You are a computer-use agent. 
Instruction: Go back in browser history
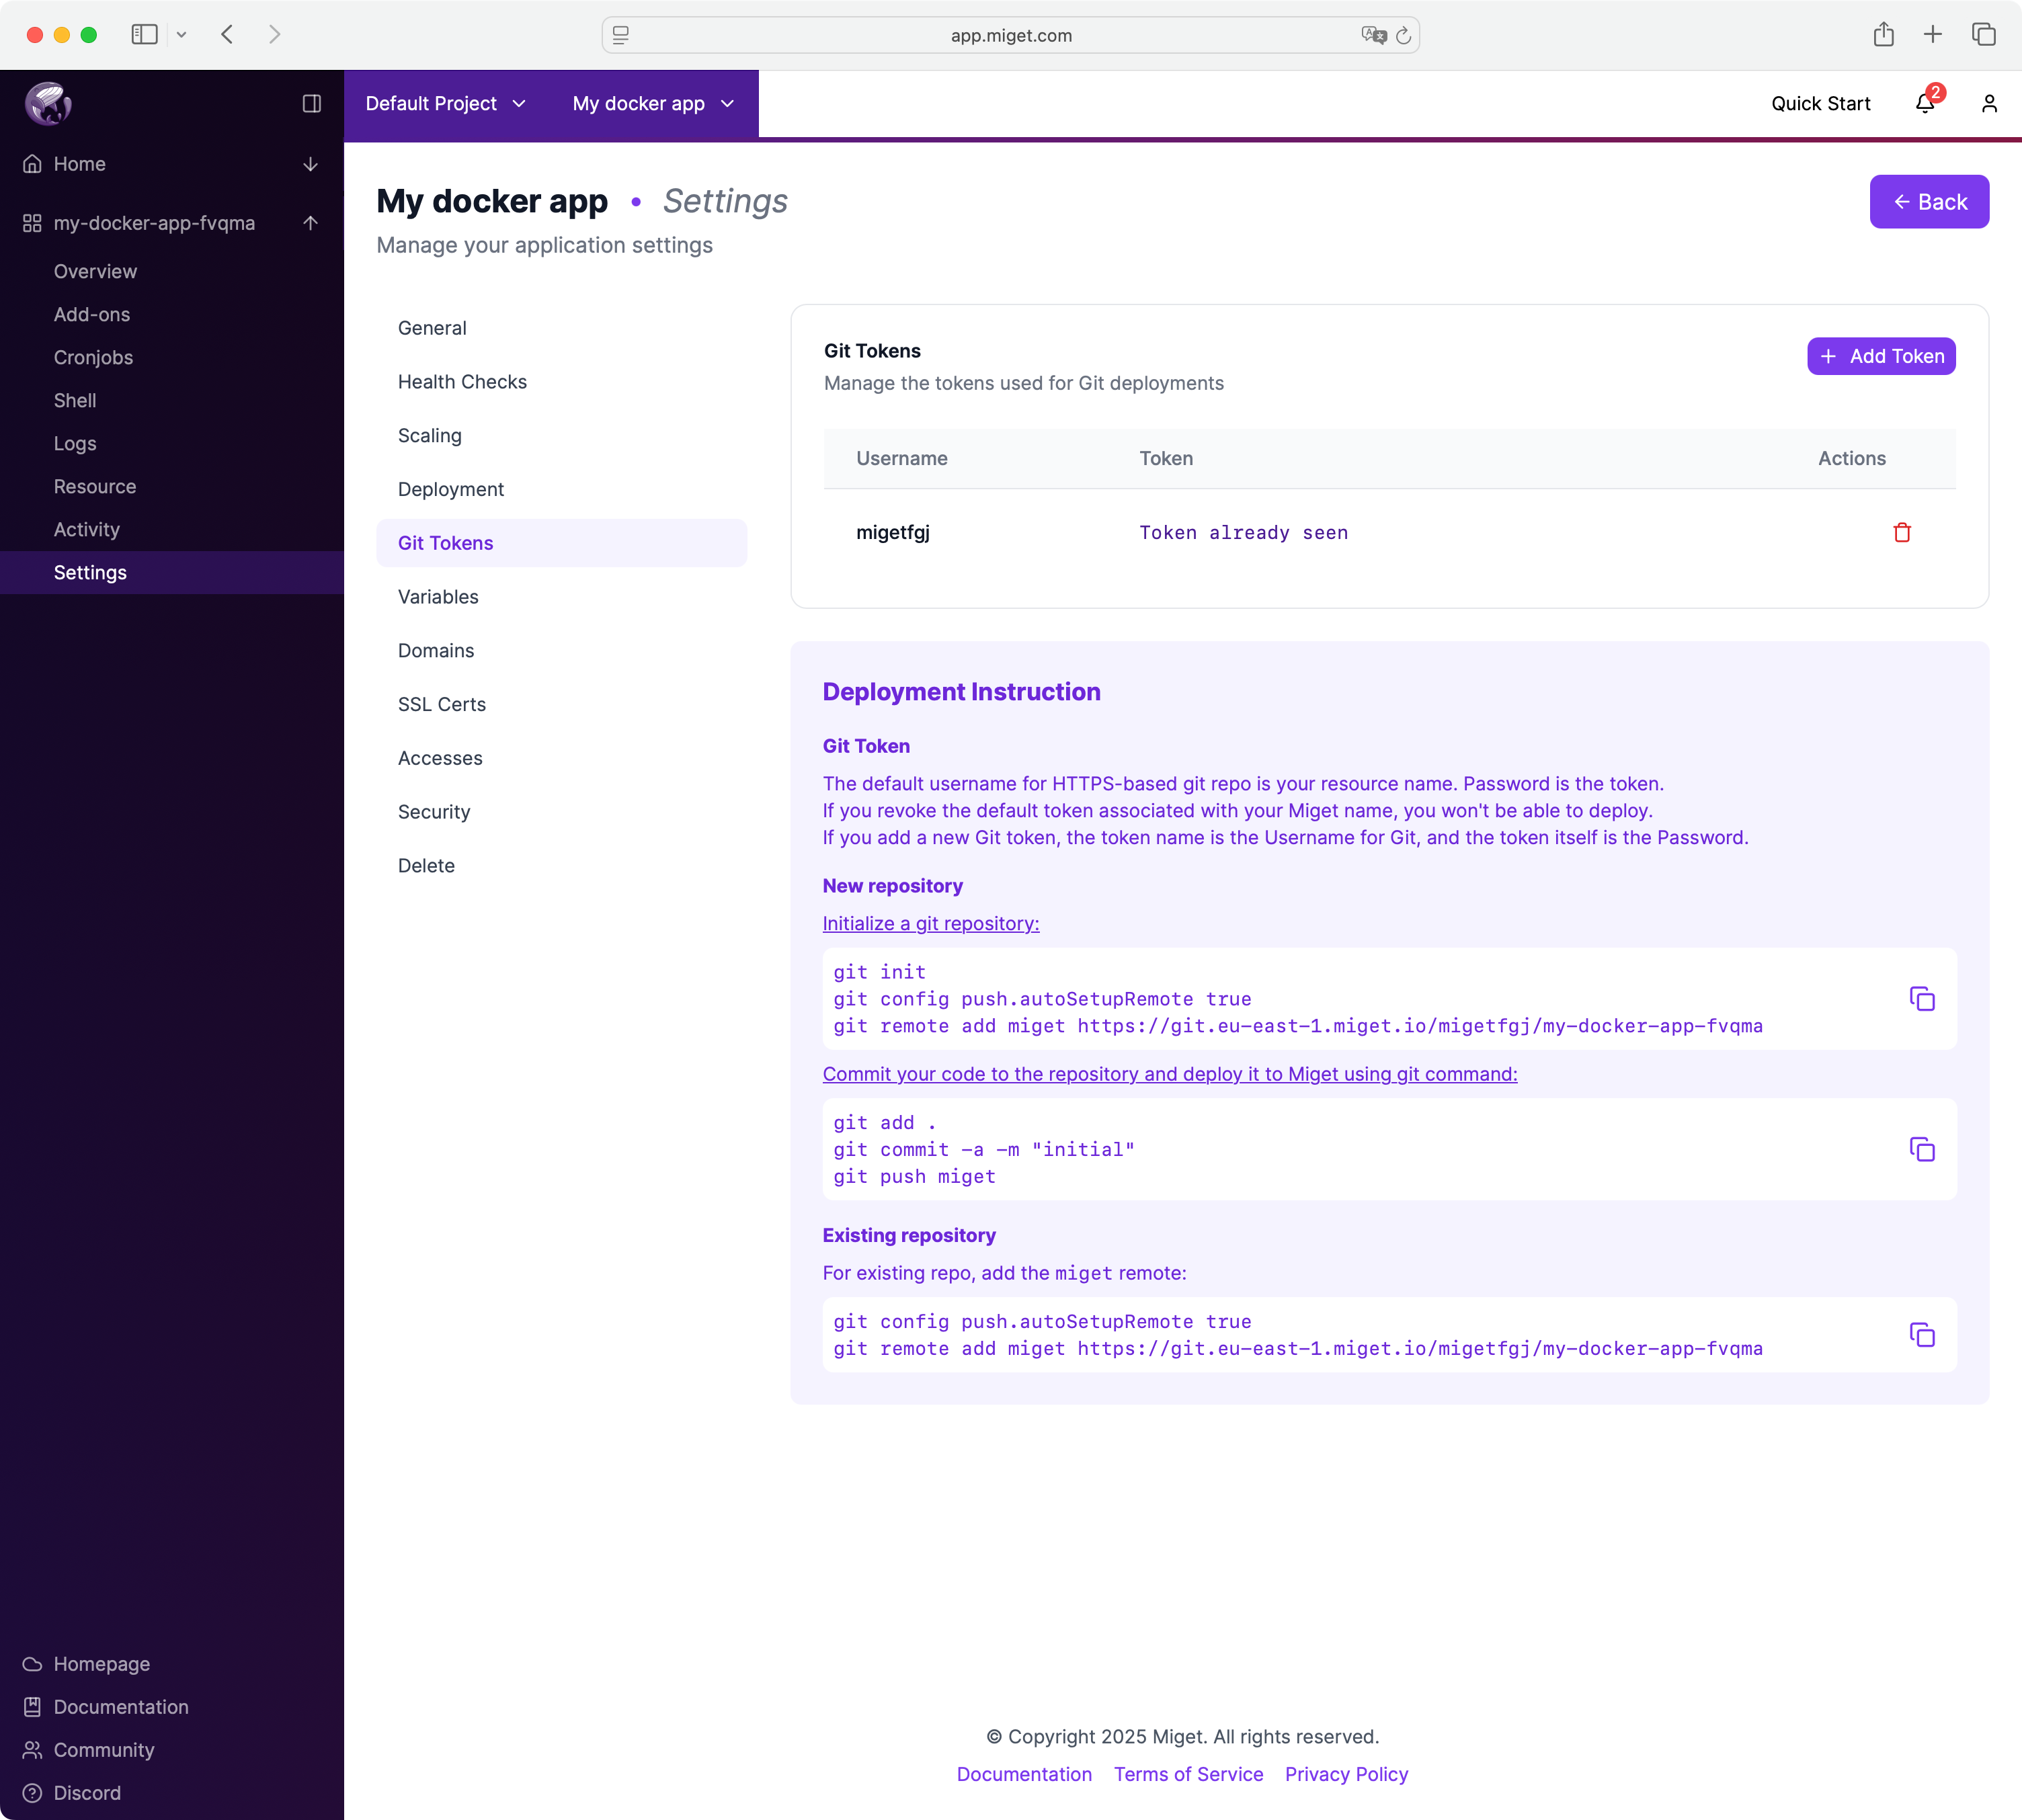(227, 34)
